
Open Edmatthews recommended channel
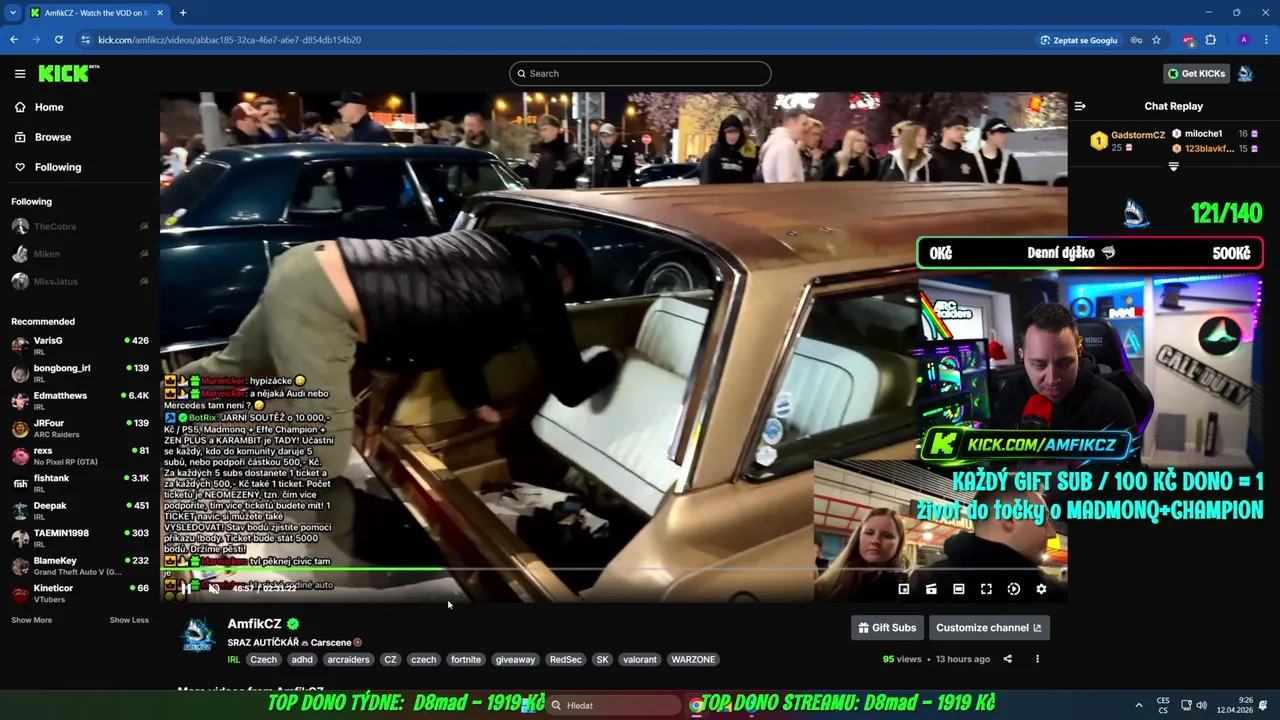click(x=80, y=401)
